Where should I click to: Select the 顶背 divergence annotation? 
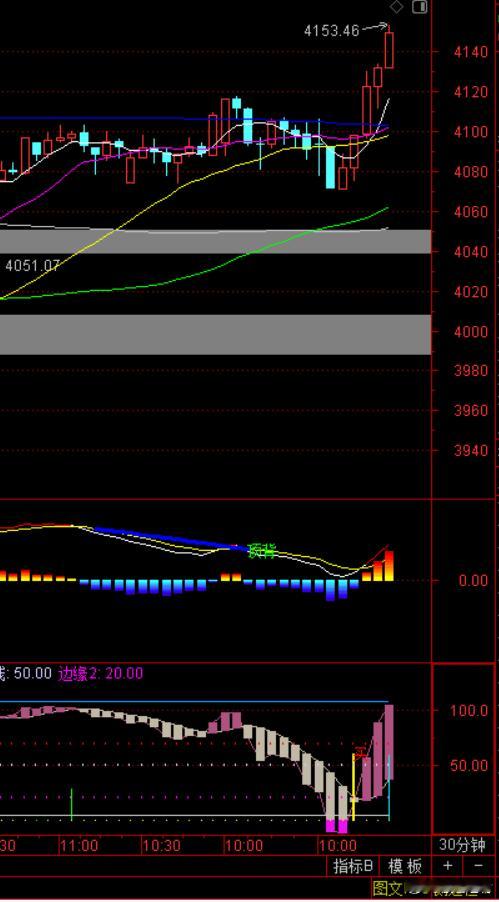pyautogui.click(x=261, y=551)
